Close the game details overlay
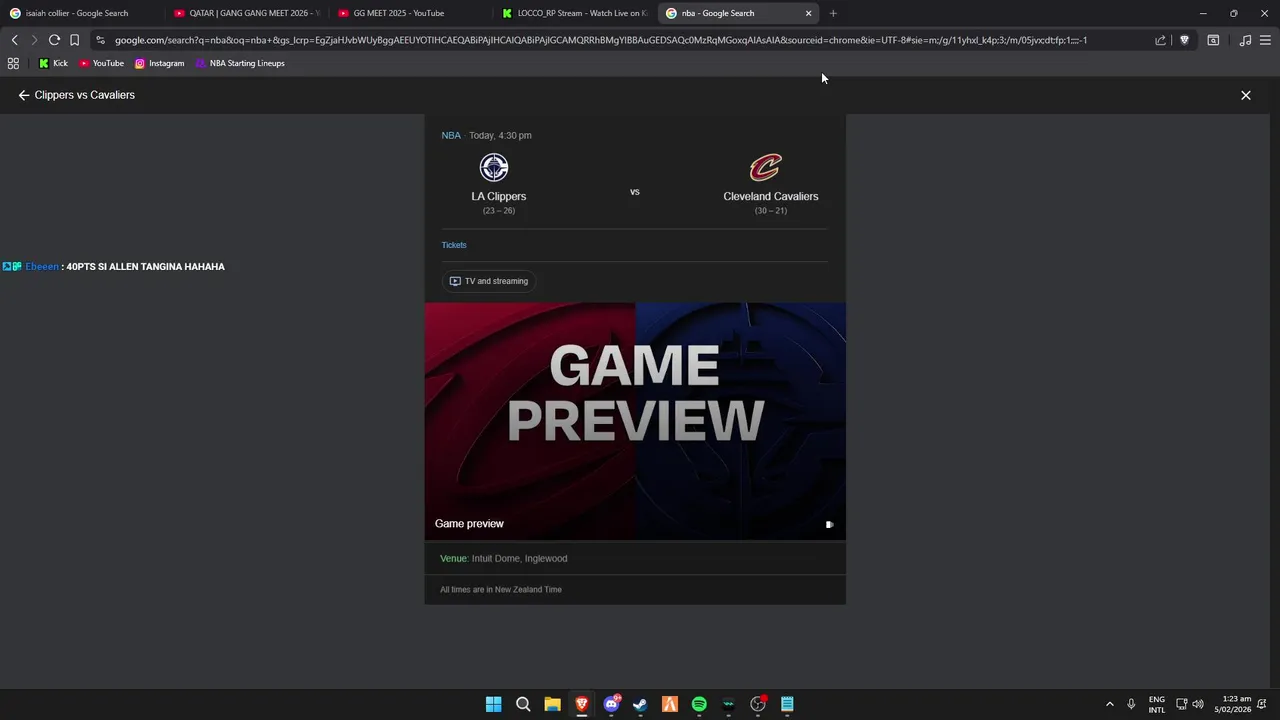The height and width of the screenshot is (720, 1280). point(1246,95)
